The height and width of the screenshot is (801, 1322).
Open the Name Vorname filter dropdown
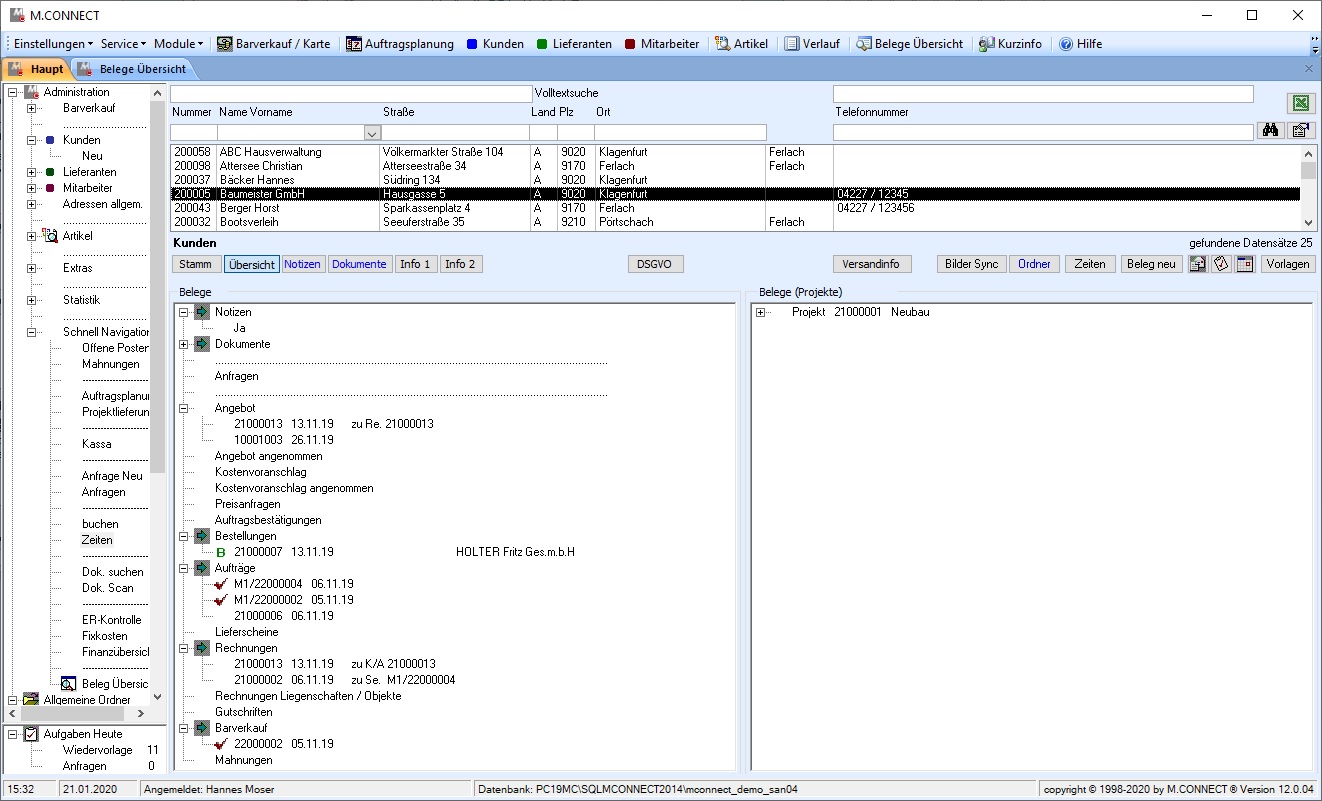tap(372, 132)
